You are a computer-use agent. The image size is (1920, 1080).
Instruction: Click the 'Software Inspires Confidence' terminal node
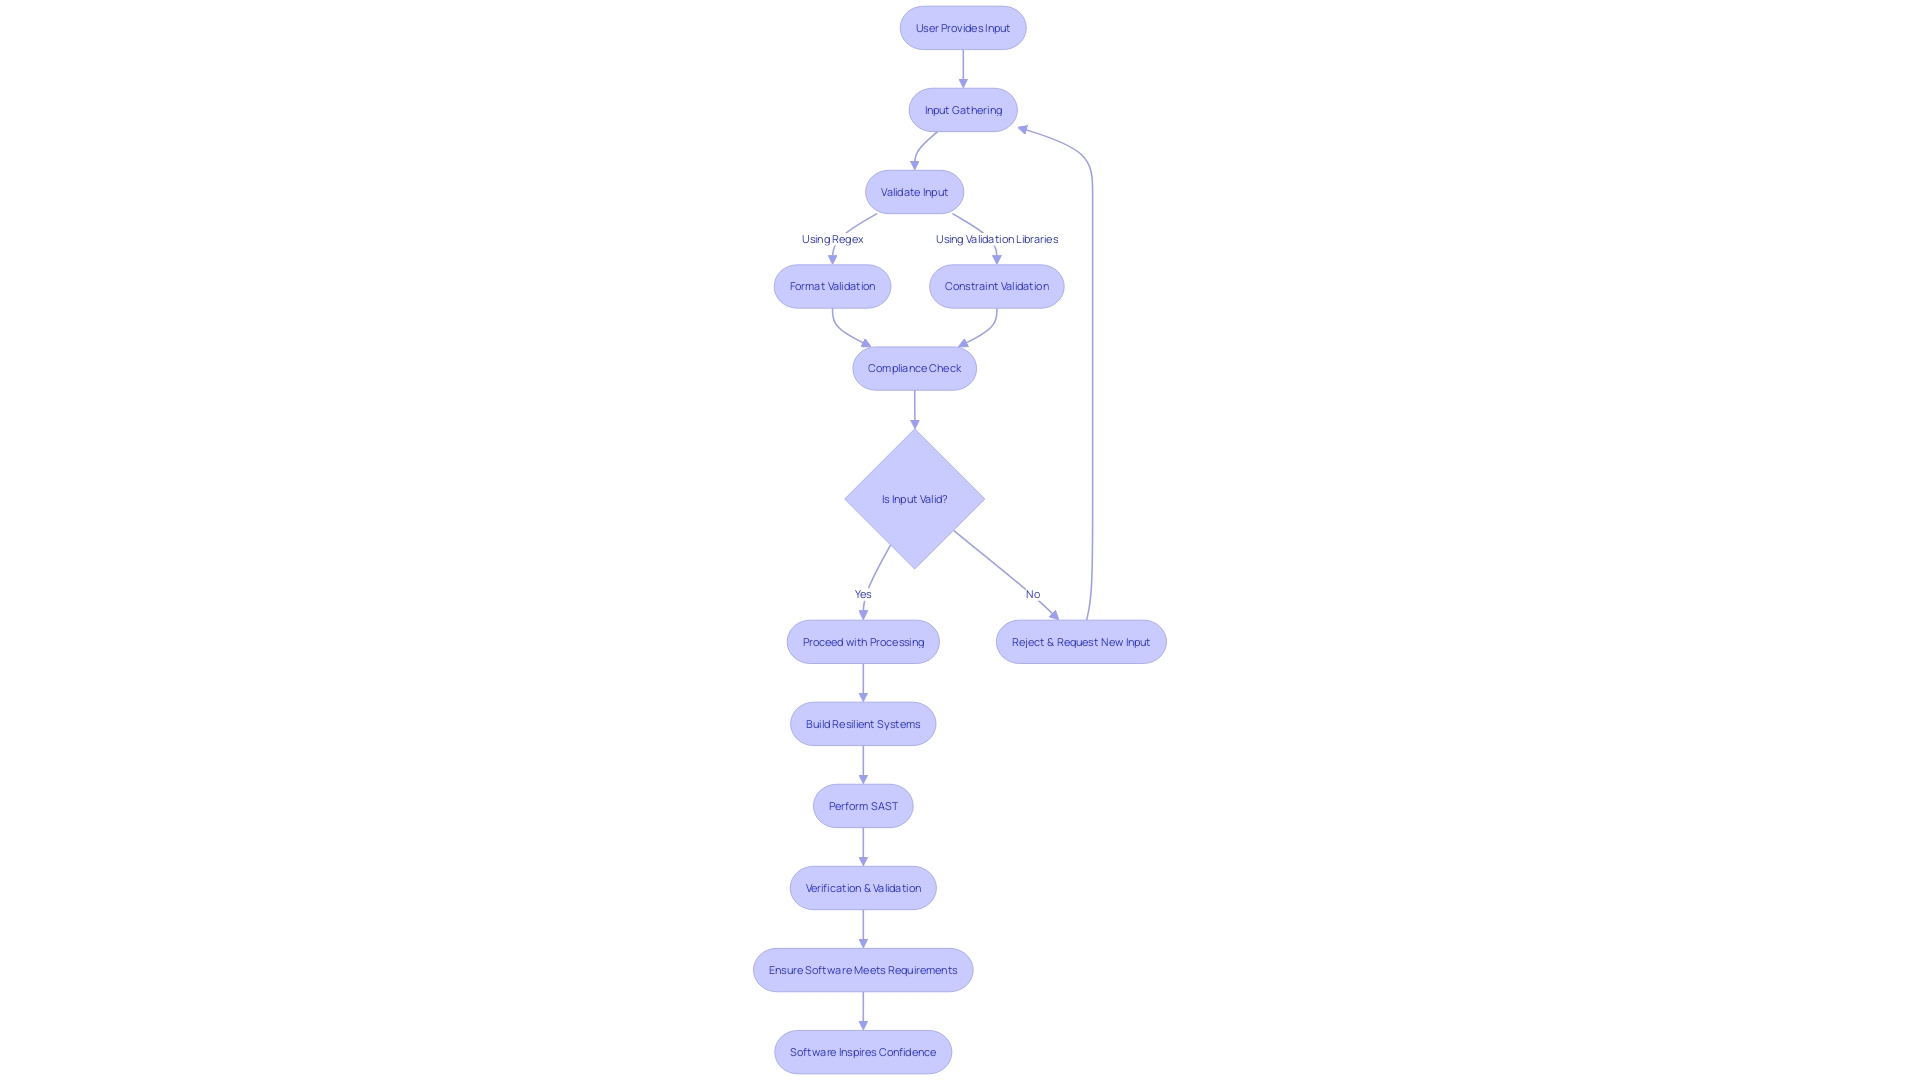(862, 1051)
